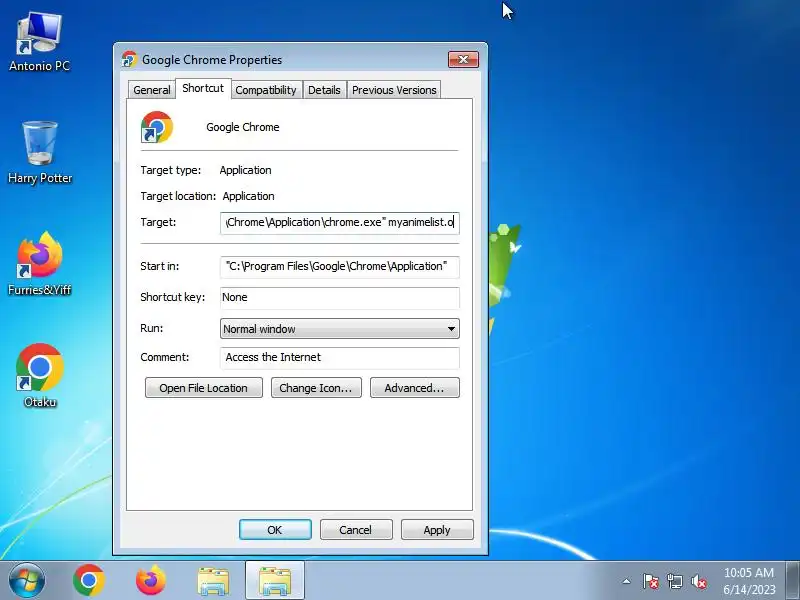Confirm with the OK button
Screen dimensions: 800x600
point(275,530)
